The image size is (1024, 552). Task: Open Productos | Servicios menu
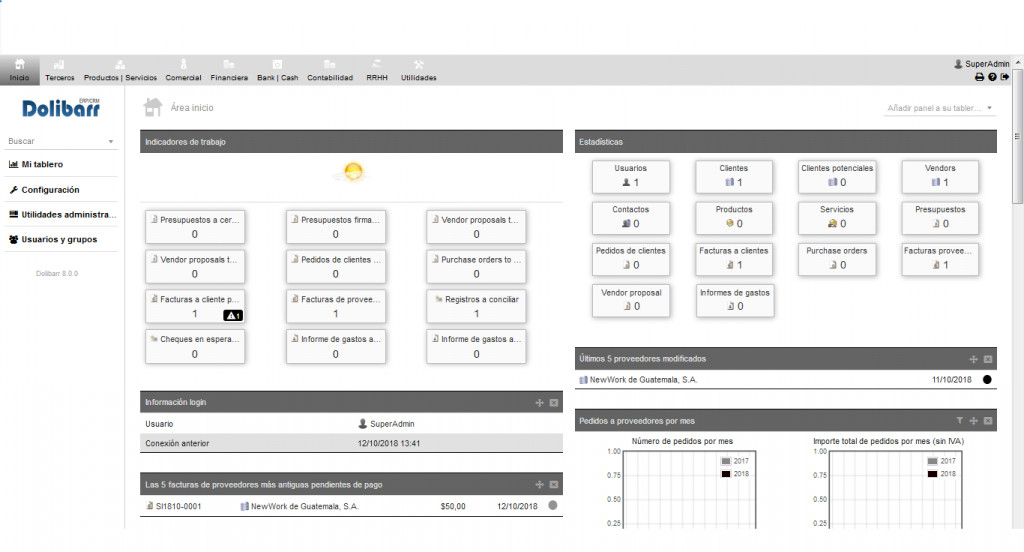pos(120,70)
